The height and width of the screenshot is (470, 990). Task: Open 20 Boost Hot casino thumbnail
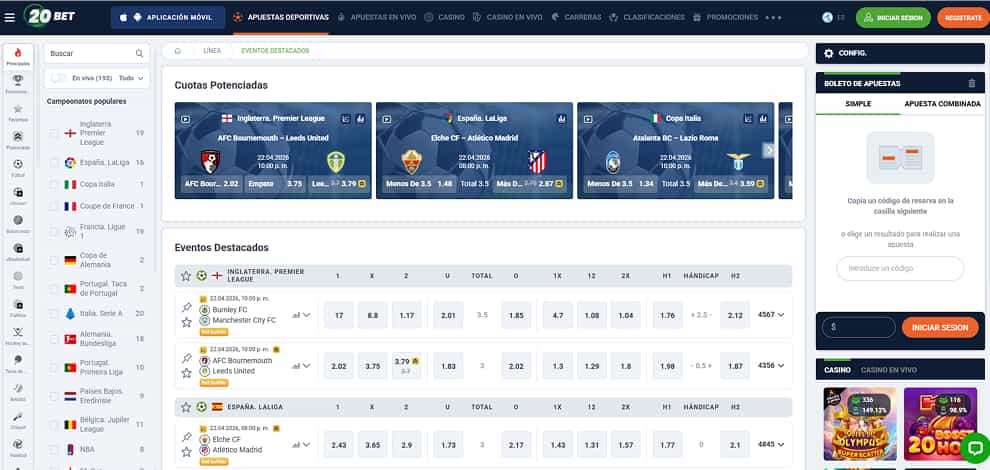click(x=940, y=424)
